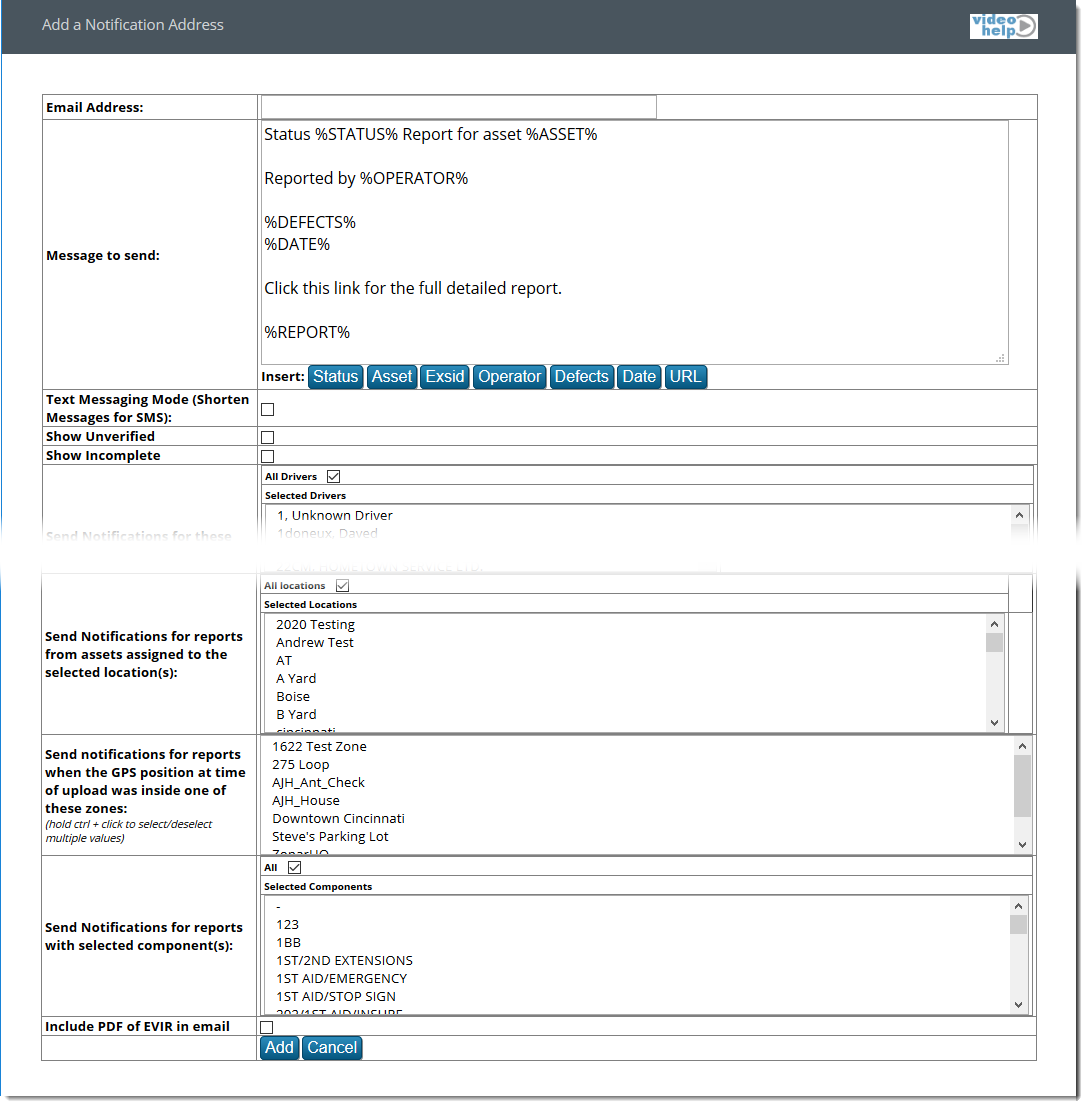Select the 'AJH_Ant_Check' zone
The image size is (1086, 1106).
click(318, 783)
